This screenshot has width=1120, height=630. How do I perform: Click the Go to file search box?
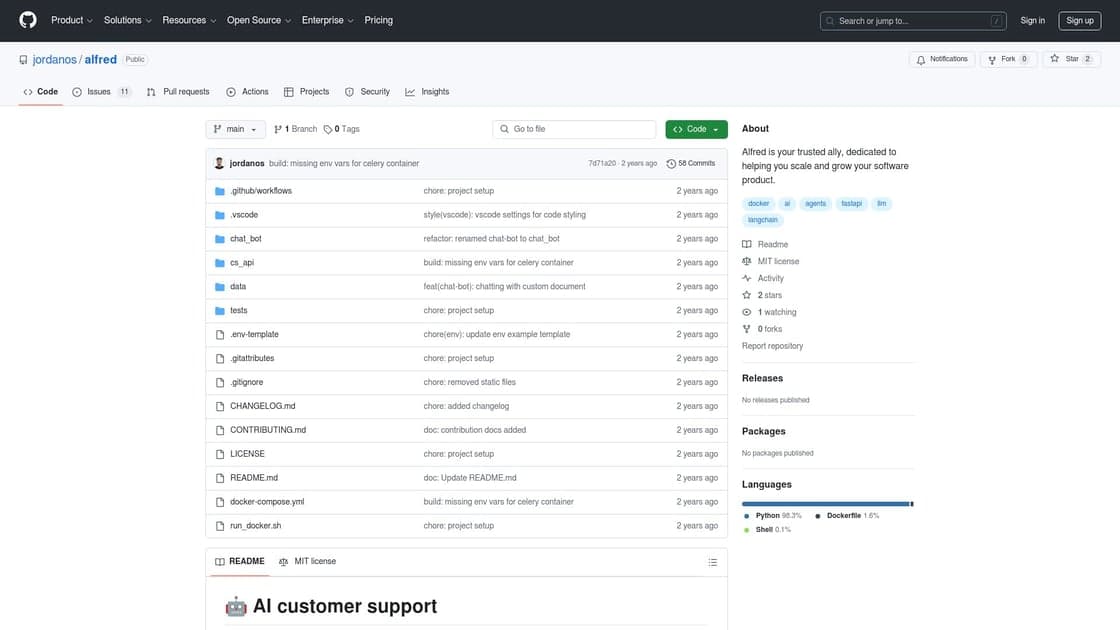tap(575, 126)
